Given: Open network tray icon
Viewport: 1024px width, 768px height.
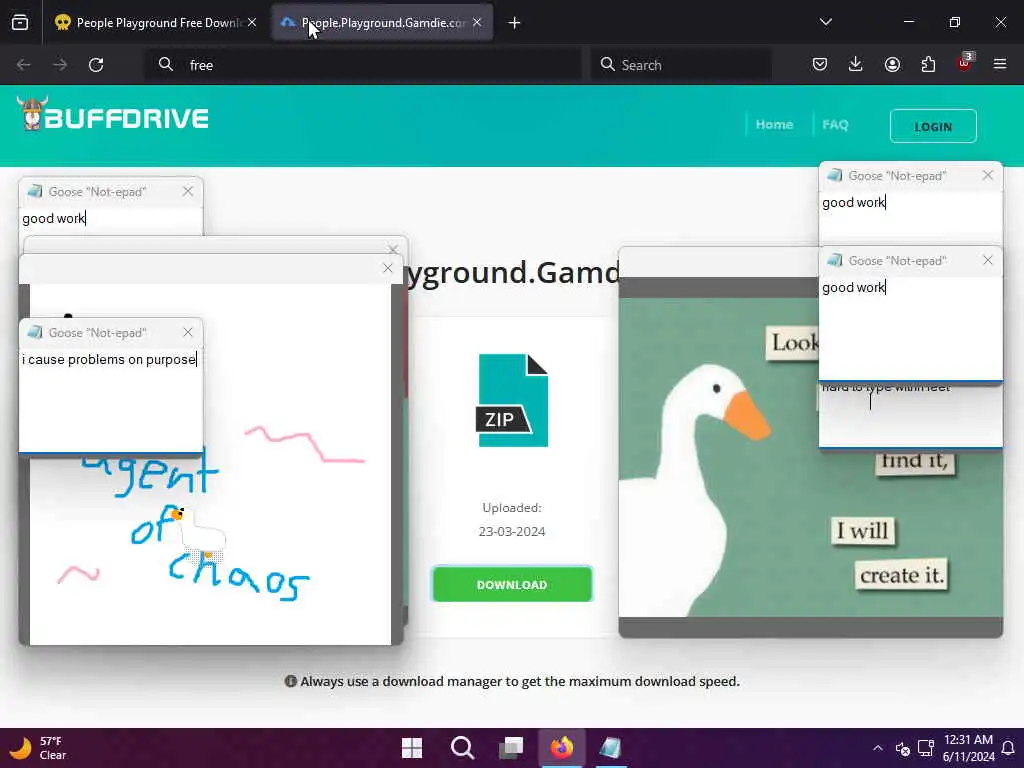Looking at the screenshot, I should pos(925,748).
